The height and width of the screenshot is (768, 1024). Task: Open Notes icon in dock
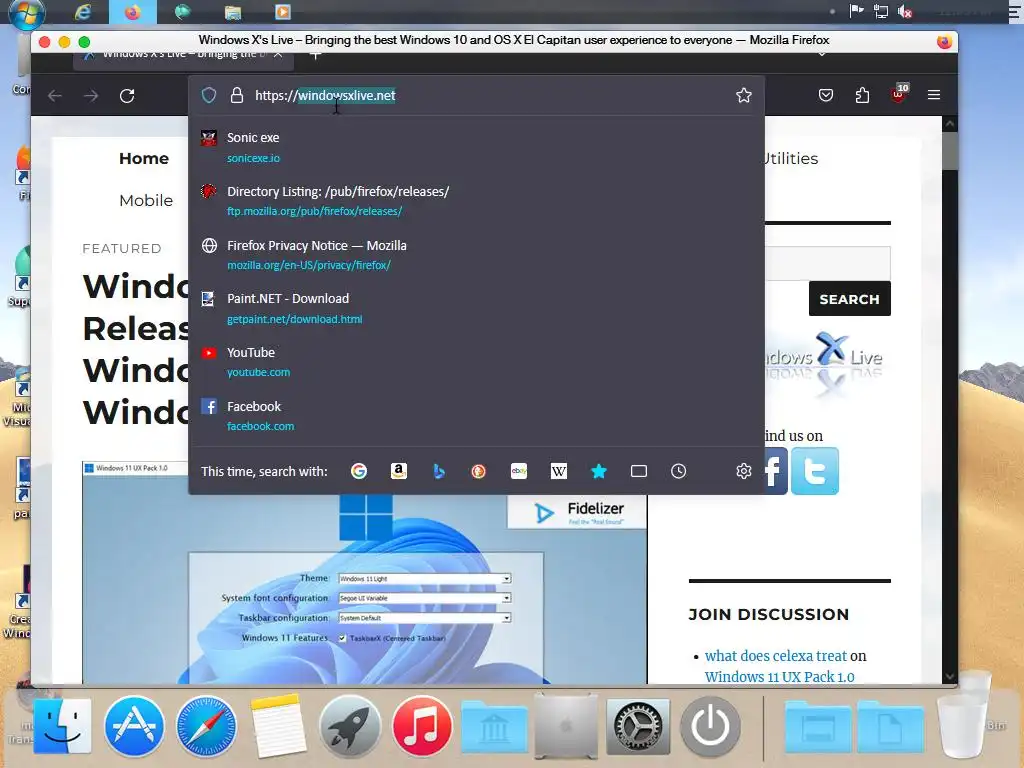278,726
